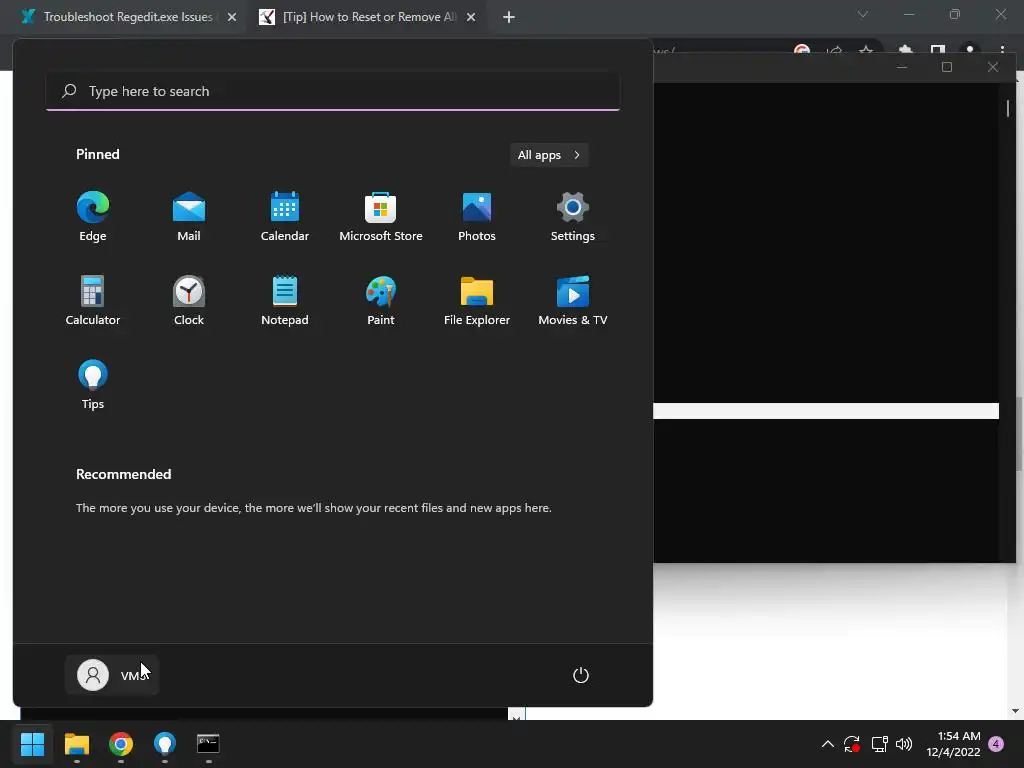Open network status in system tray
The image size is (1024, 768).
(x=879, y=744)
